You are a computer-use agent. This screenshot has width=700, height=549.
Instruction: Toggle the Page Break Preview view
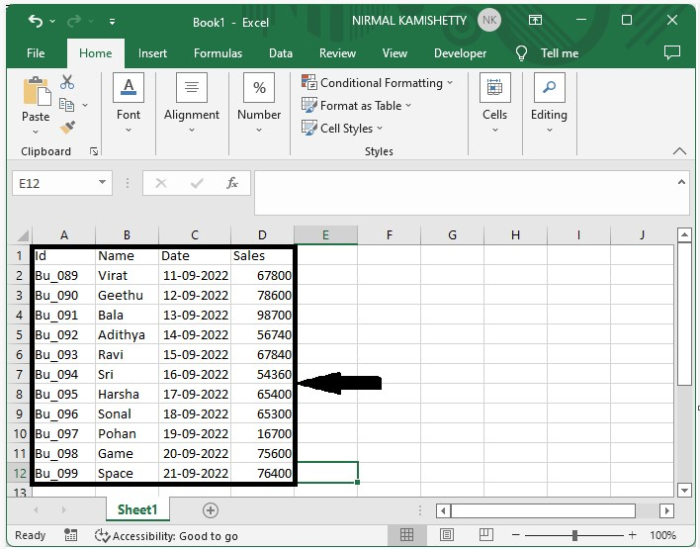487,535
